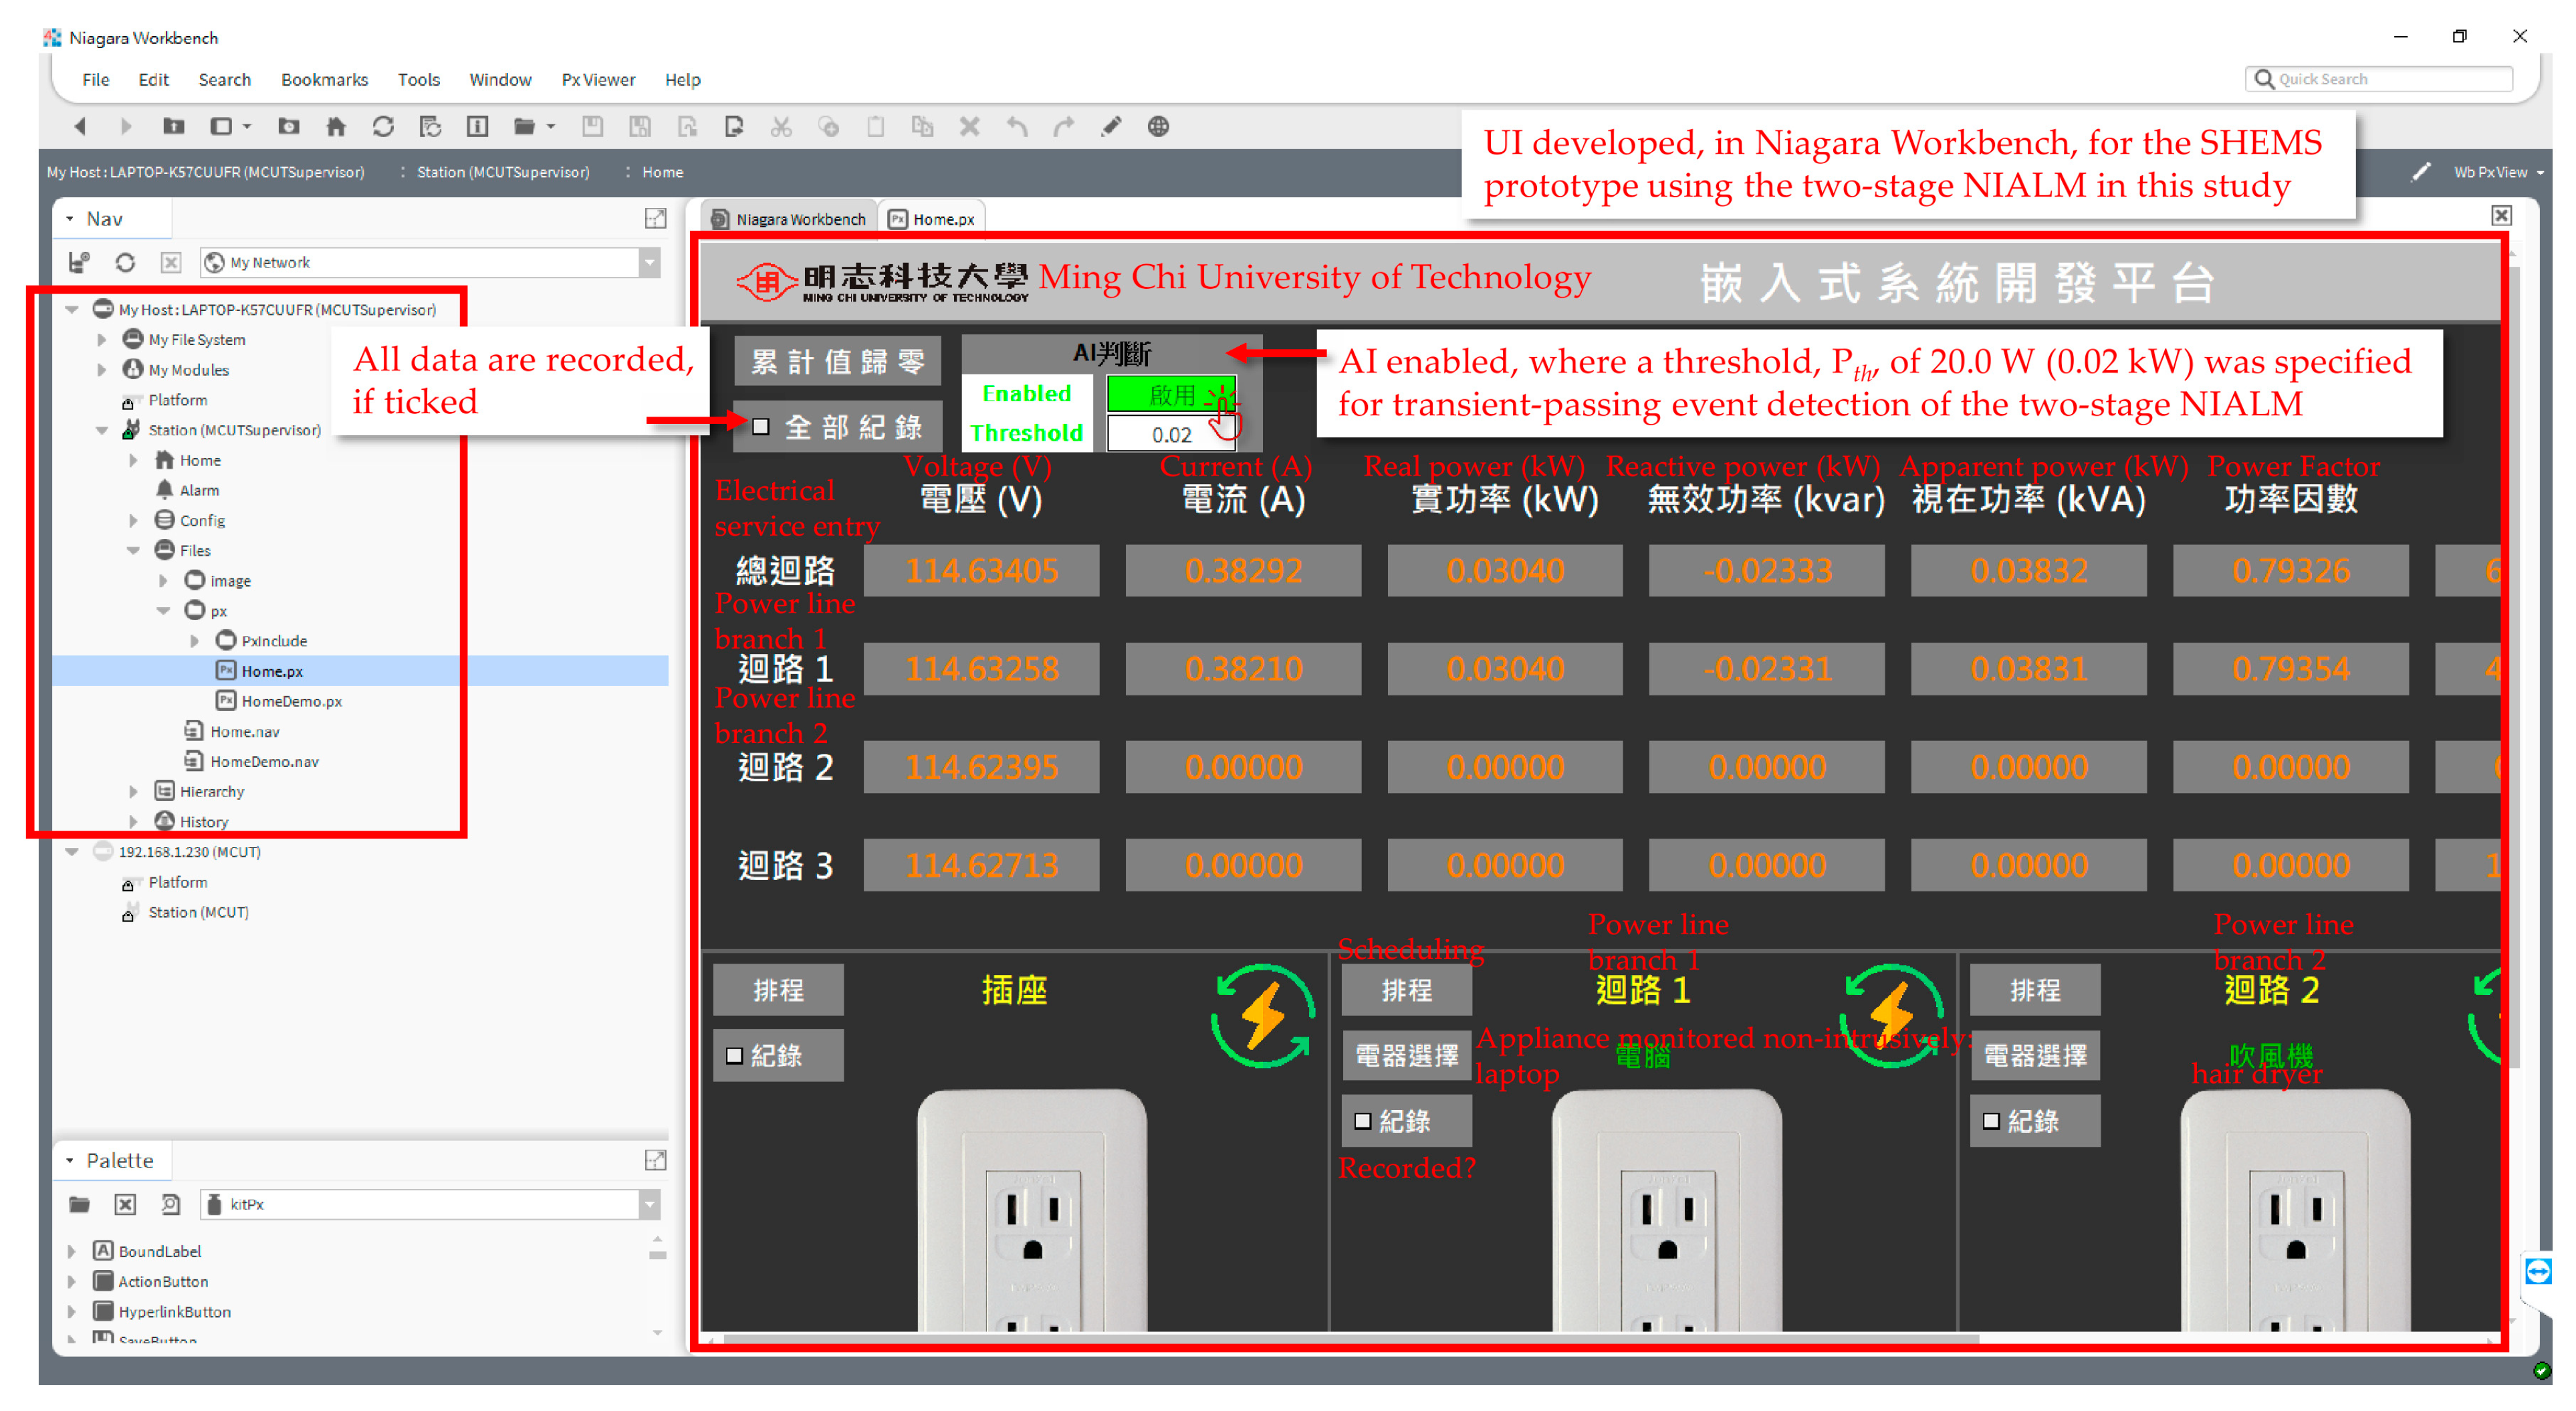2576x1411 pixels.
Task: Click the Open folder toolbar icon
Action: 524,127
